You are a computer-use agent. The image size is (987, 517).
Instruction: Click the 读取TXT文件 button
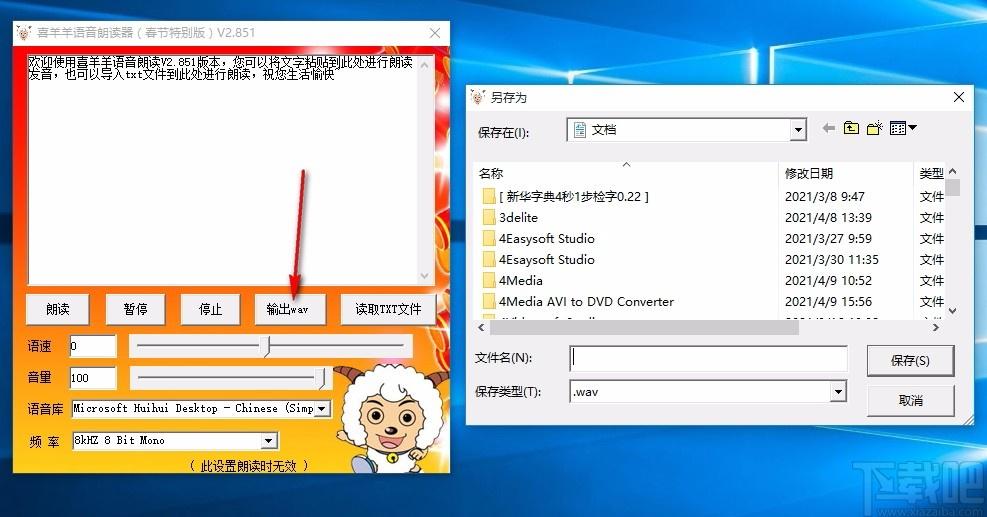click(x=388, y=309)
